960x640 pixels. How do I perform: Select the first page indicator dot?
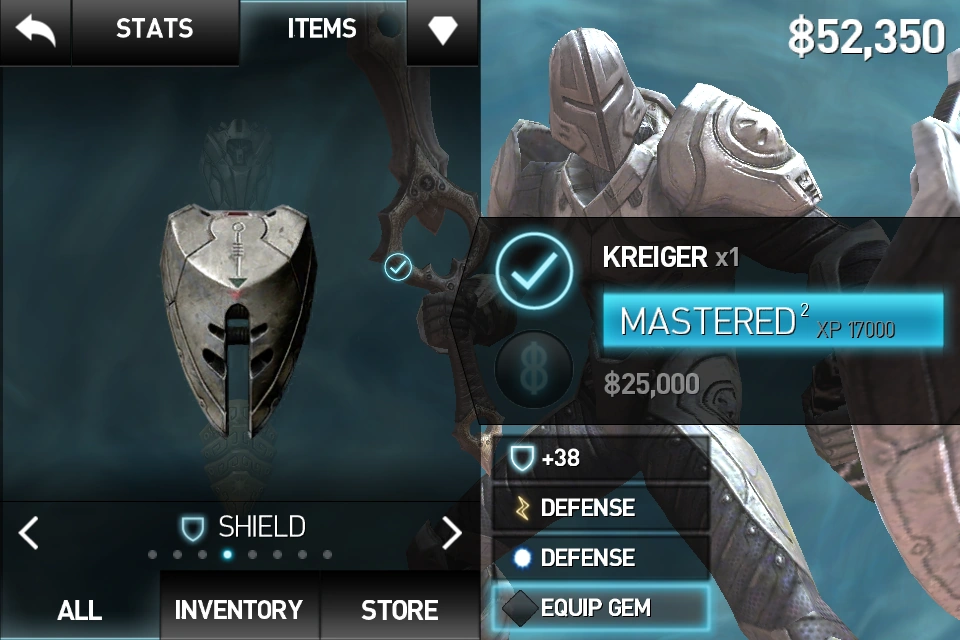152,554
